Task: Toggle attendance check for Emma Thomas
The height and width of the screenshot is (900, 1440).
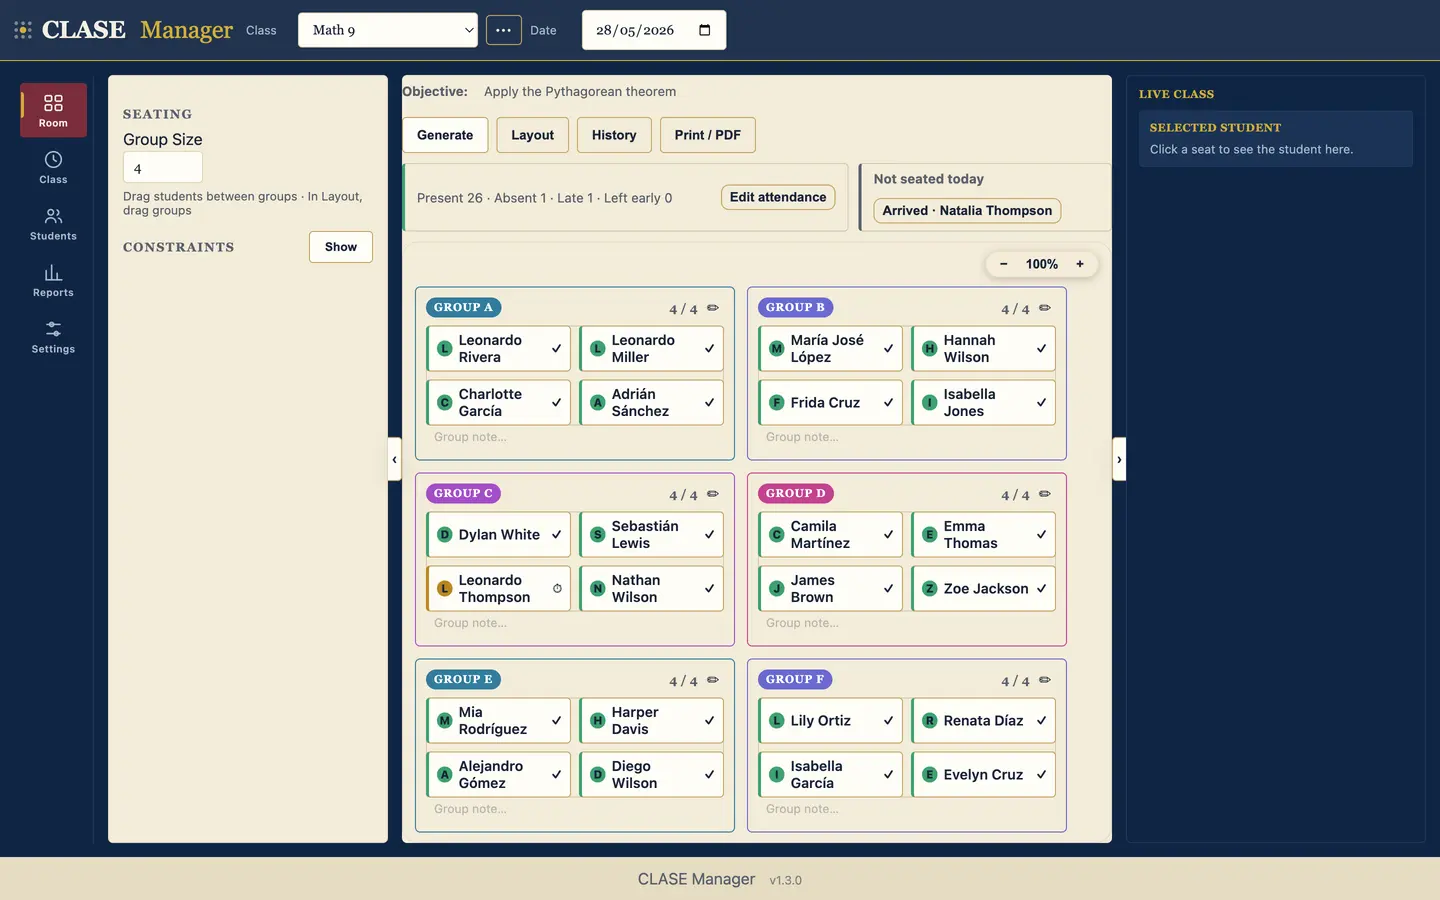Action: click(x=1041, y=535)
